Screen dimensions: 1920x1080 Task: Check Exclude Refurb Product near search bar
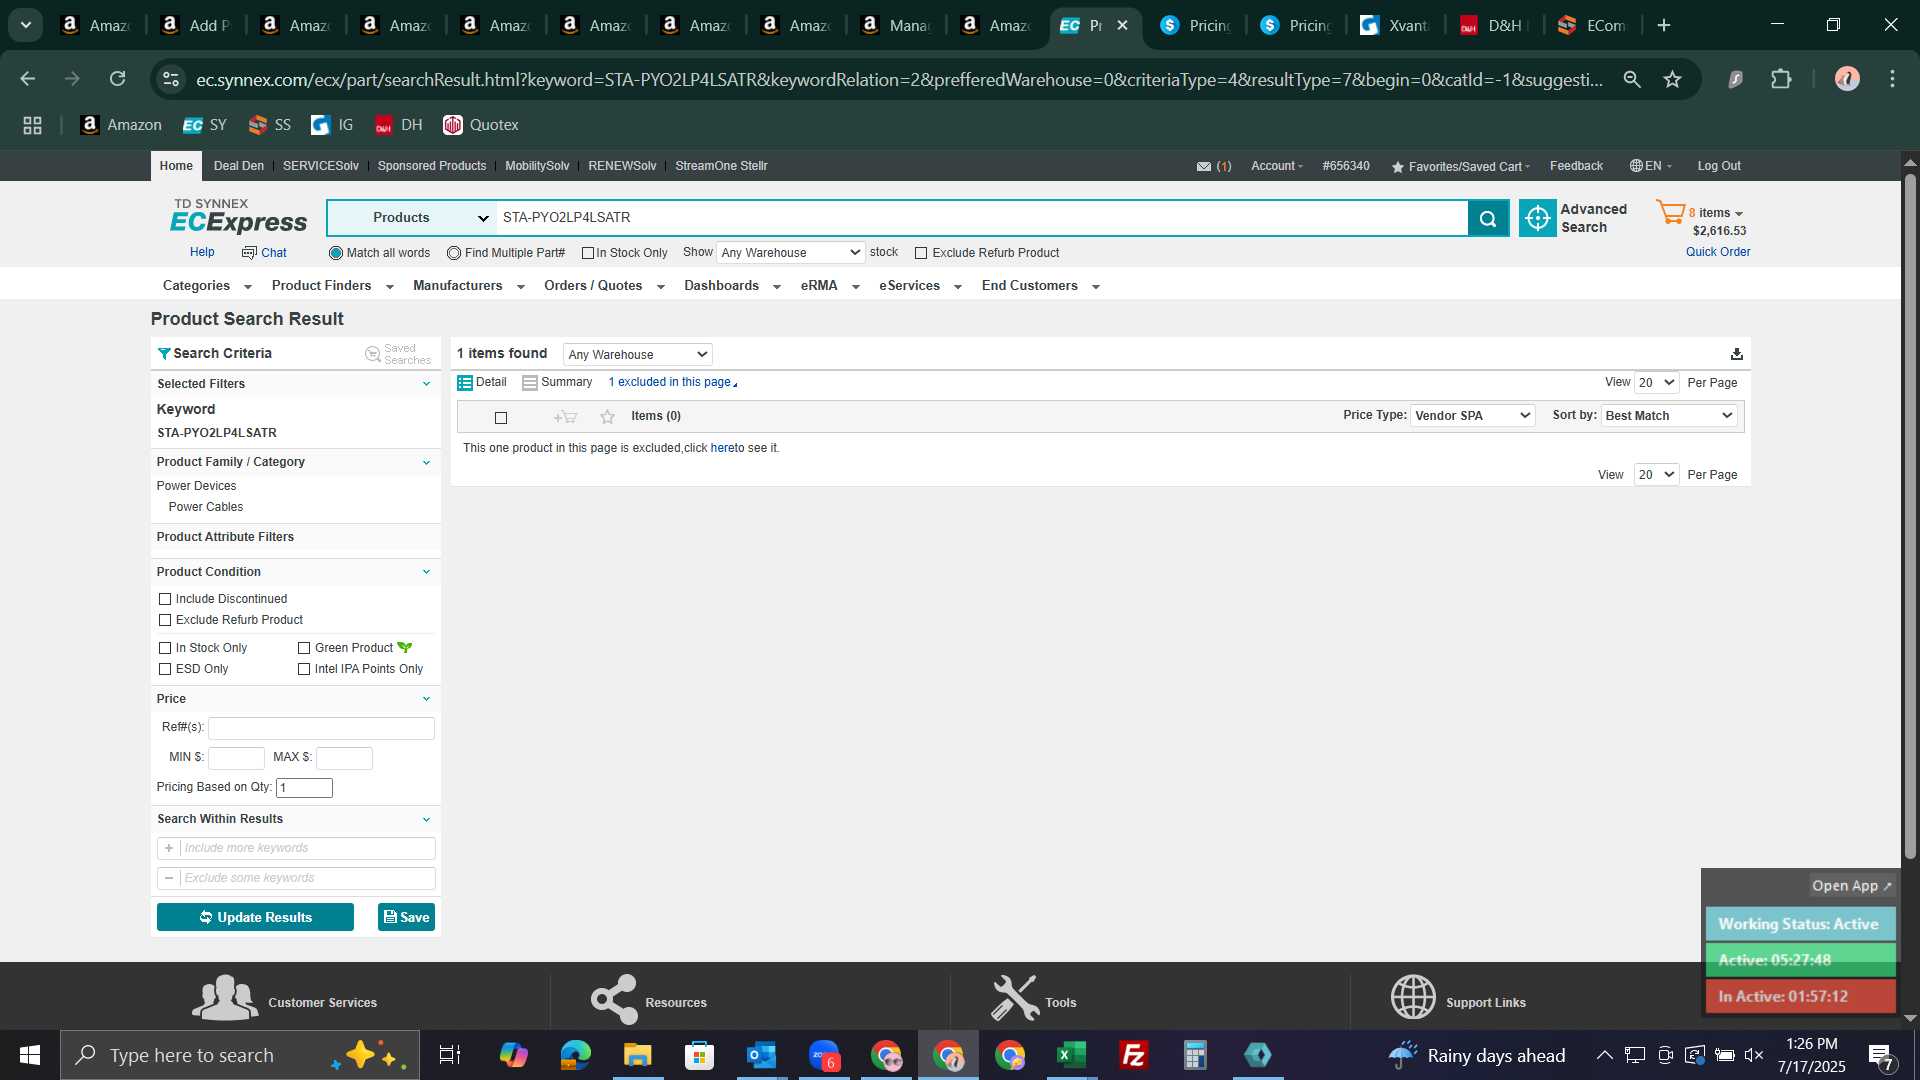coord(921,253)
